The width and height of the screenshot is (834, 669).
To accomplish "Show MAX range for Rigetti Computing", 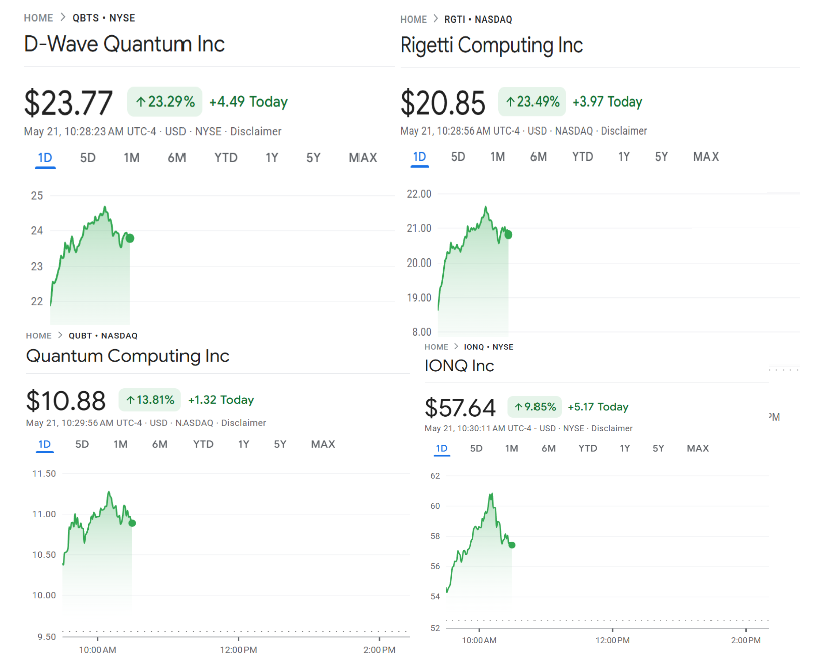I will [x=706, y=157].
